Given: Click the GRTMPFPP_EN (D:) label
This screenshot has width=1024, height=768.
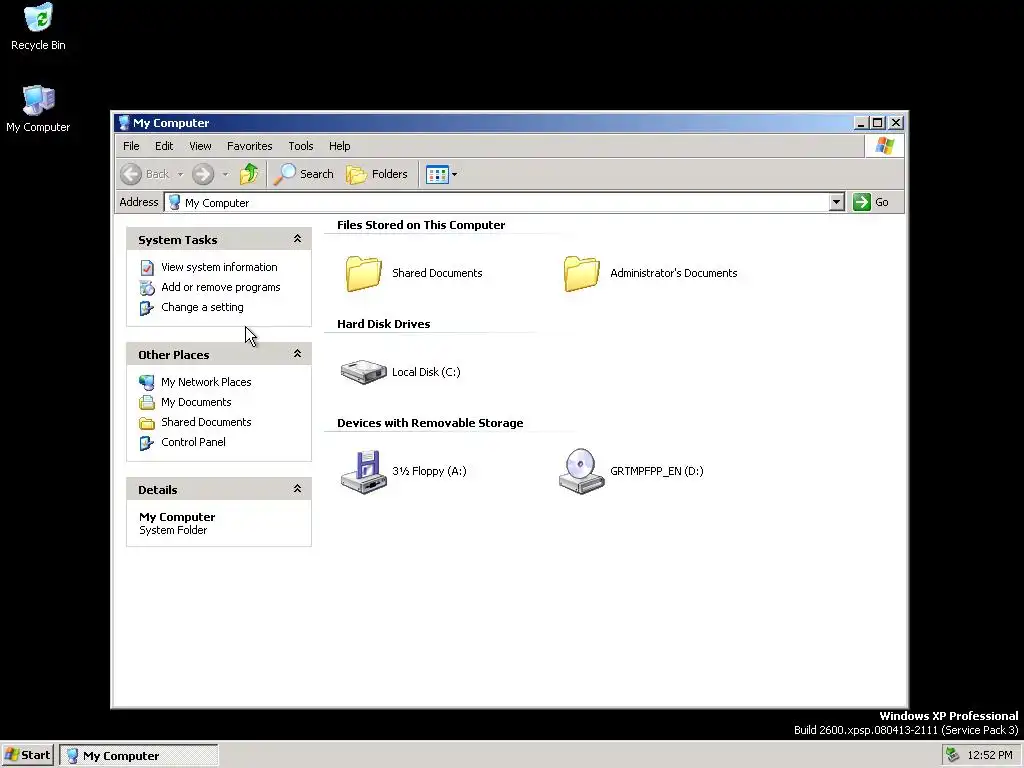Looking at the screenshot, I should (656, 472).
